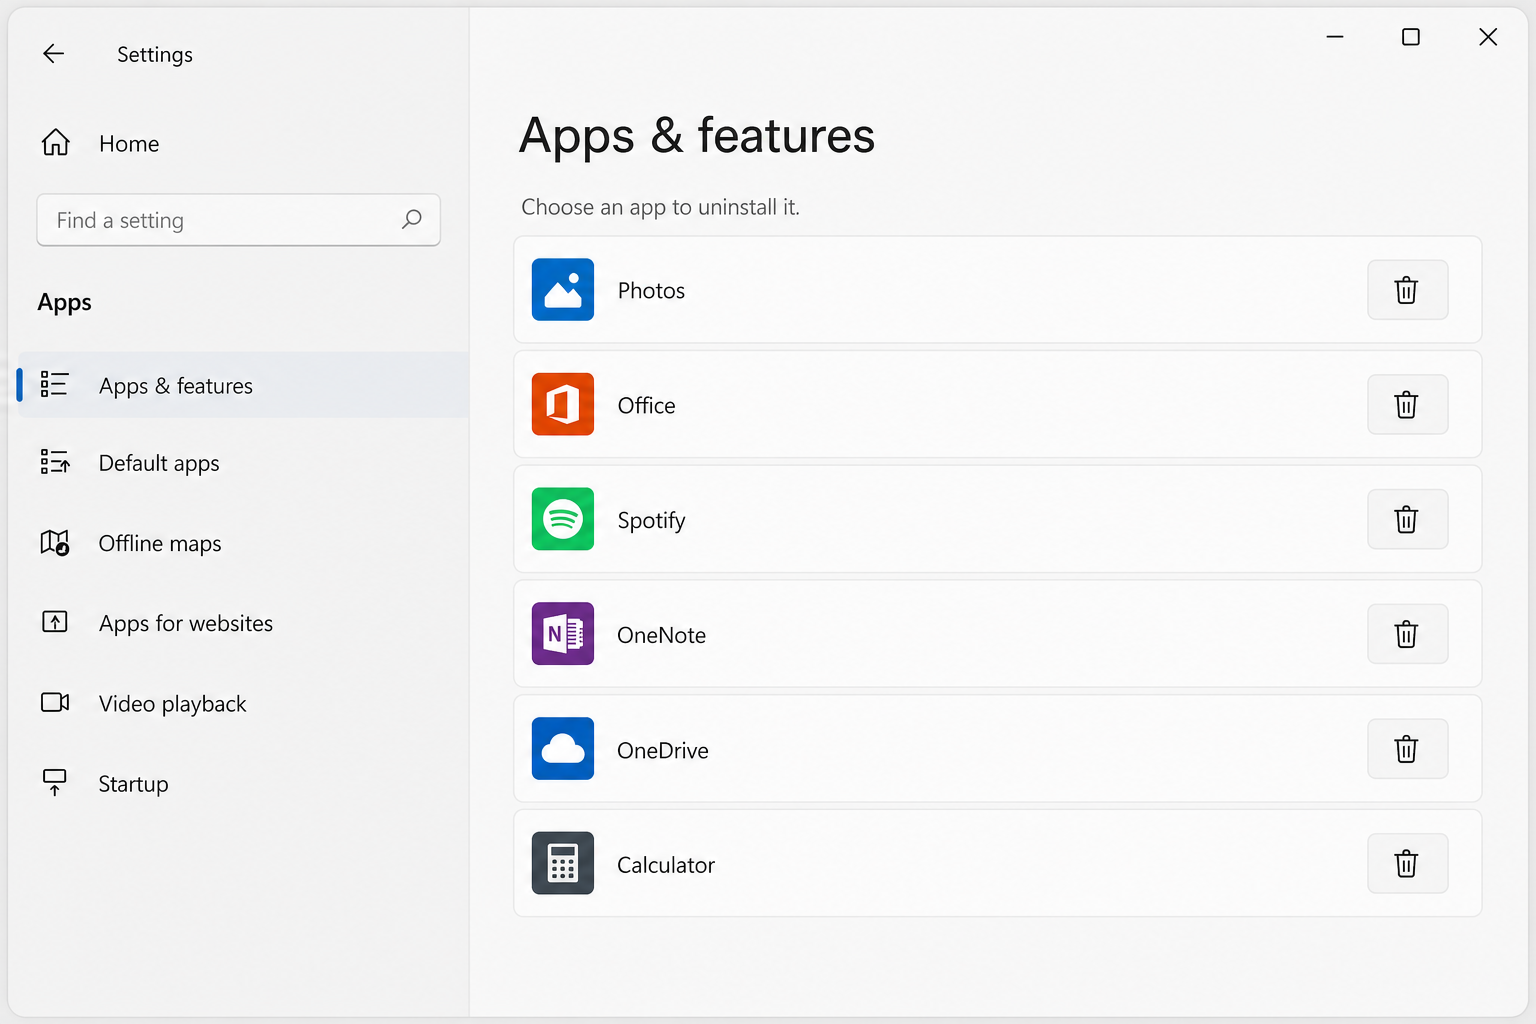Click the Default apps icon
The height and width of the screenshot is (1024, 1536).
coord(54,461)
